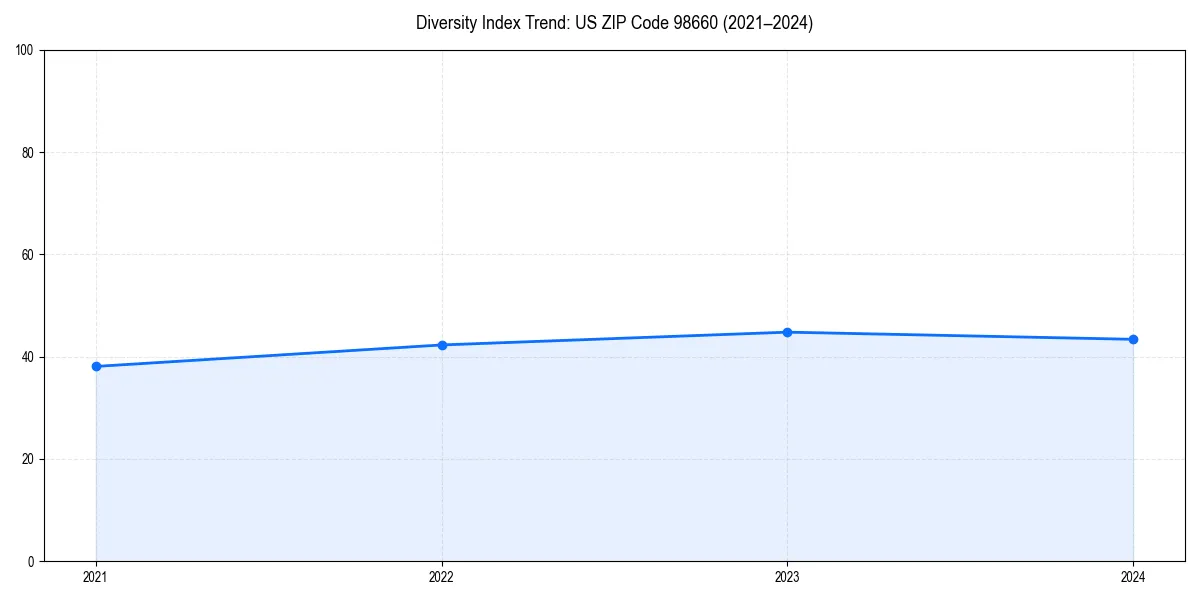1200x600 pixels.
Task: Click the lowest point on the trend line
Action: pos(96,366)
